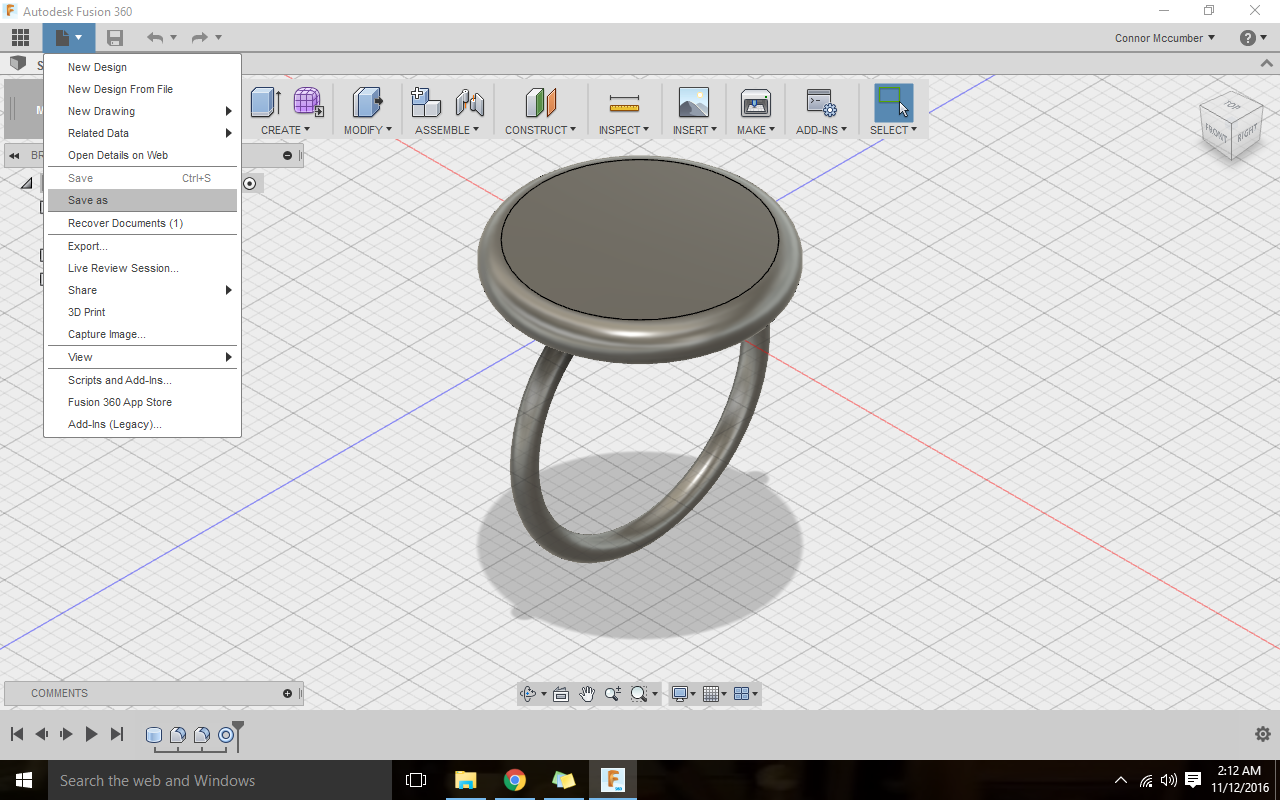Select the Make 3D print icon
This screenshot has height=800, width=1280.
click(755, 102)
